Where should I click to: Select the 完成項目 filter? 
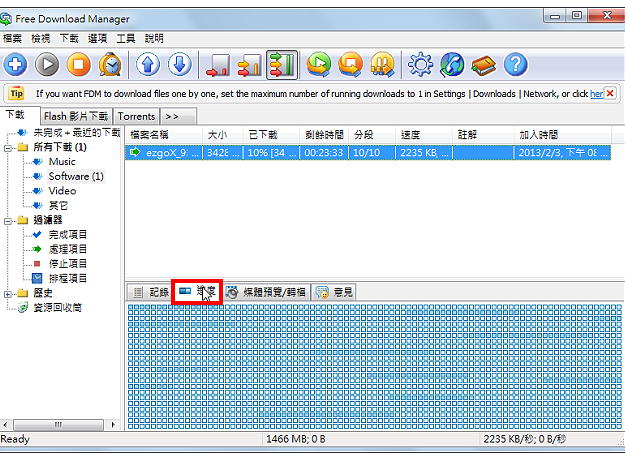coord(68,235)
